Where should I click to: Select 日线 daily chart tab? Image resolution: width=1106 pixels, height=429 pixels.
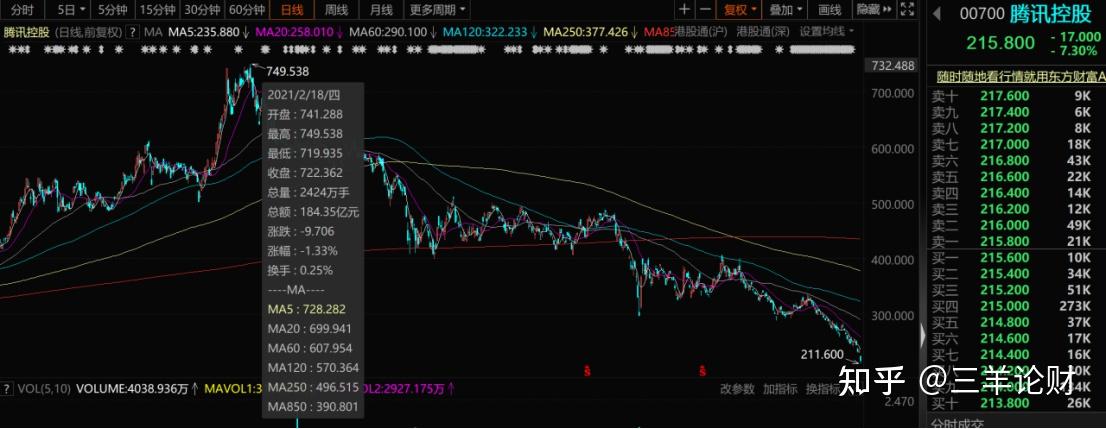click(291, 9)
